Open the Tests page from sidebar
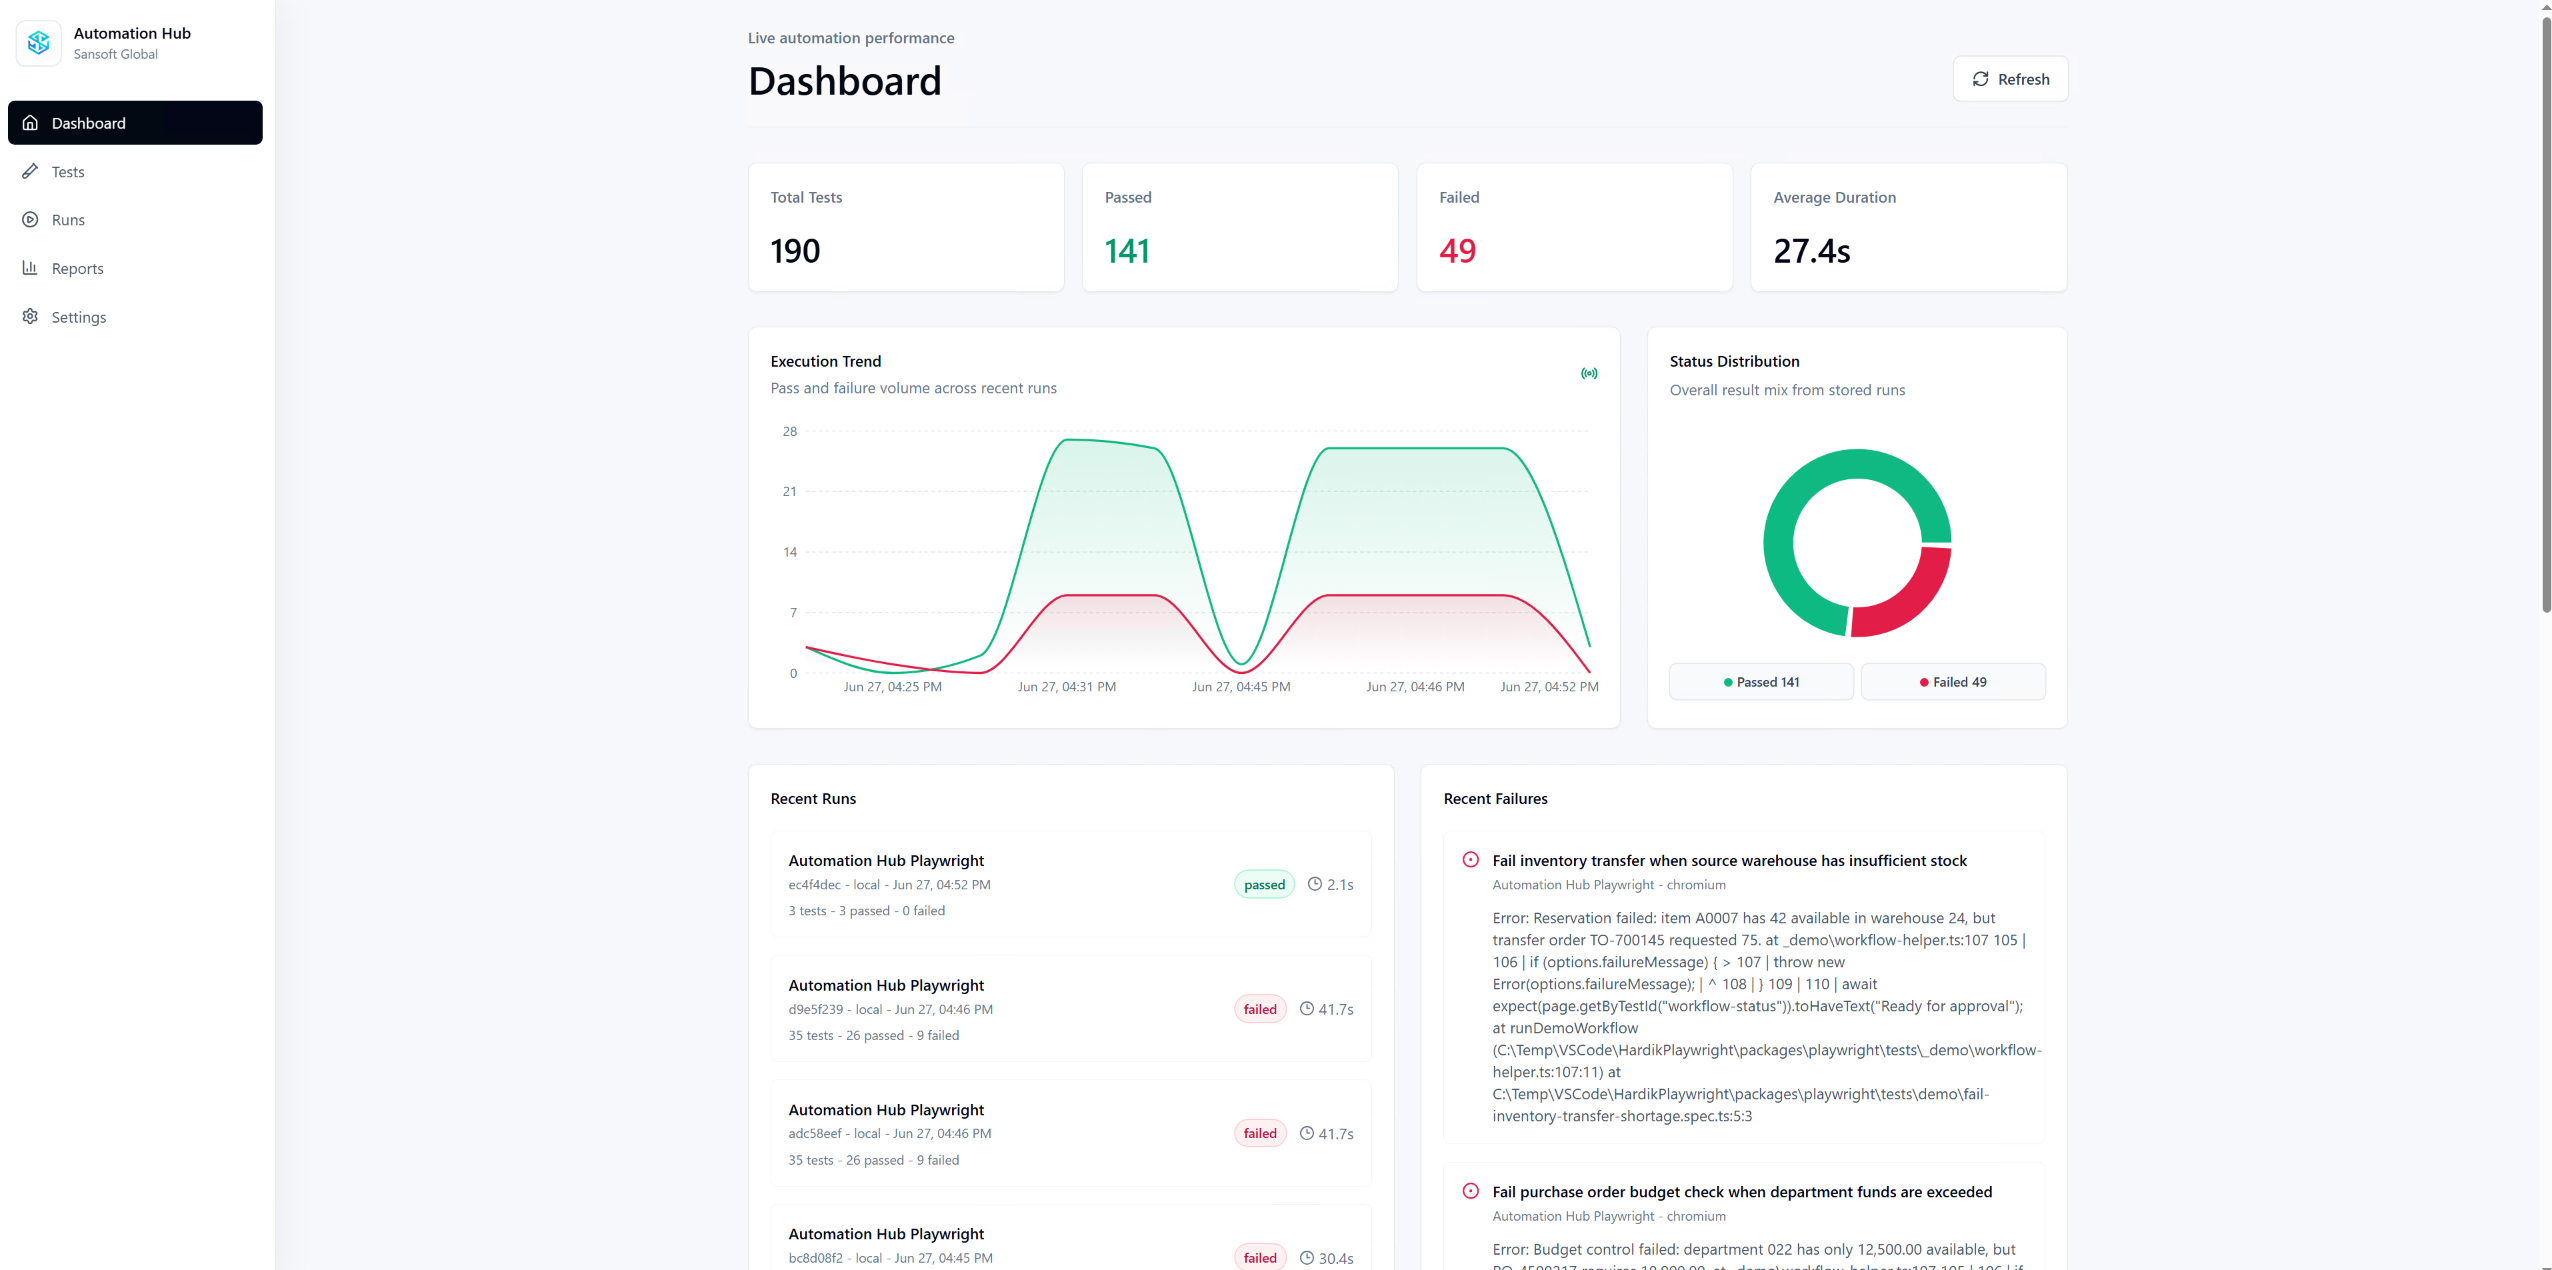Viewport: 2552px width, 1270px height. (x=135, y=171)
